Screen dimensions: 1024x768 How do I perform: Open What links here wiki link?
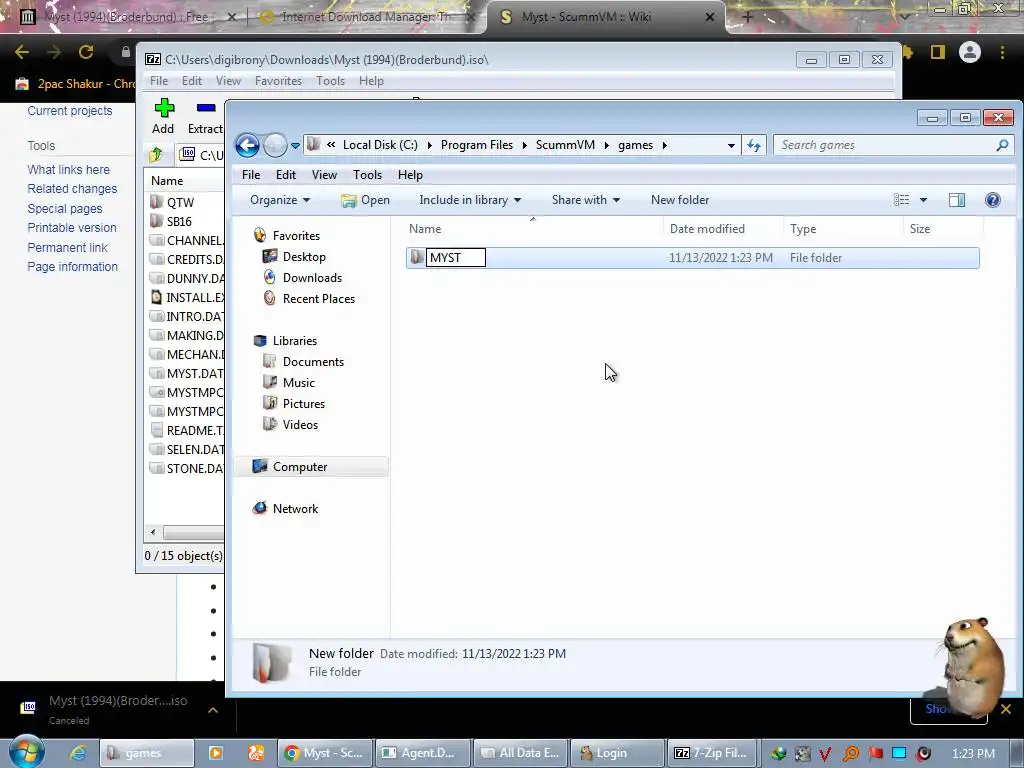coord(69,170)
